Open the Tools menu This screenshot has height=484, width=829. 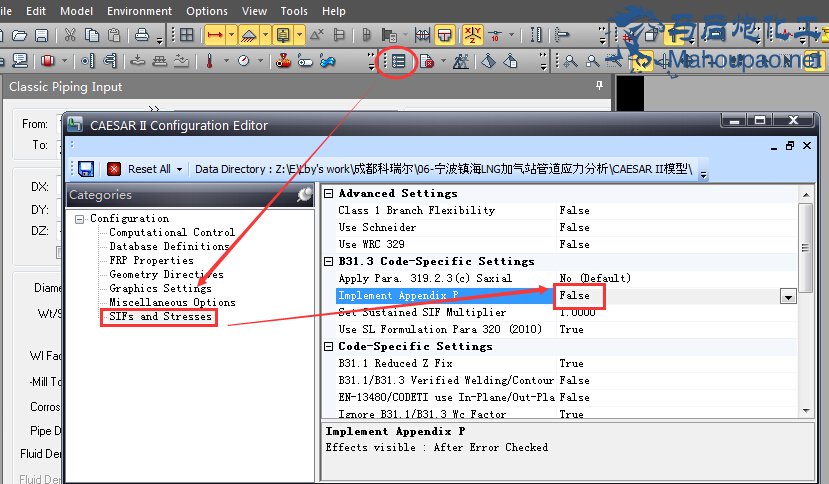click(x=294, y=11)
